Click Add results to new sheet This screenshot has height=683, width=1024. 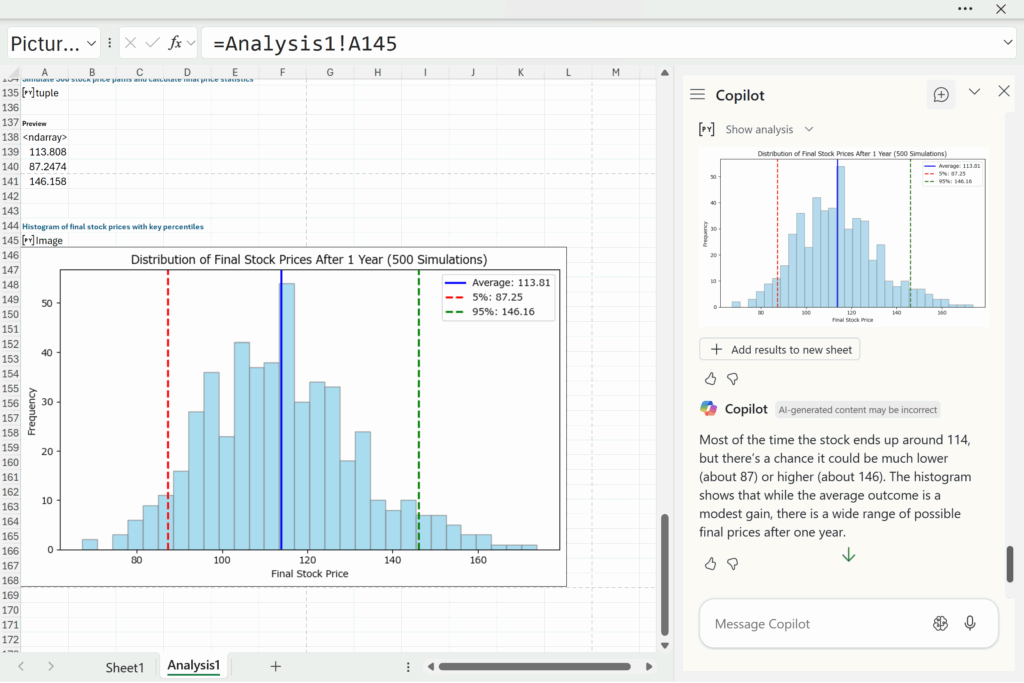click(x=779, y=350)
